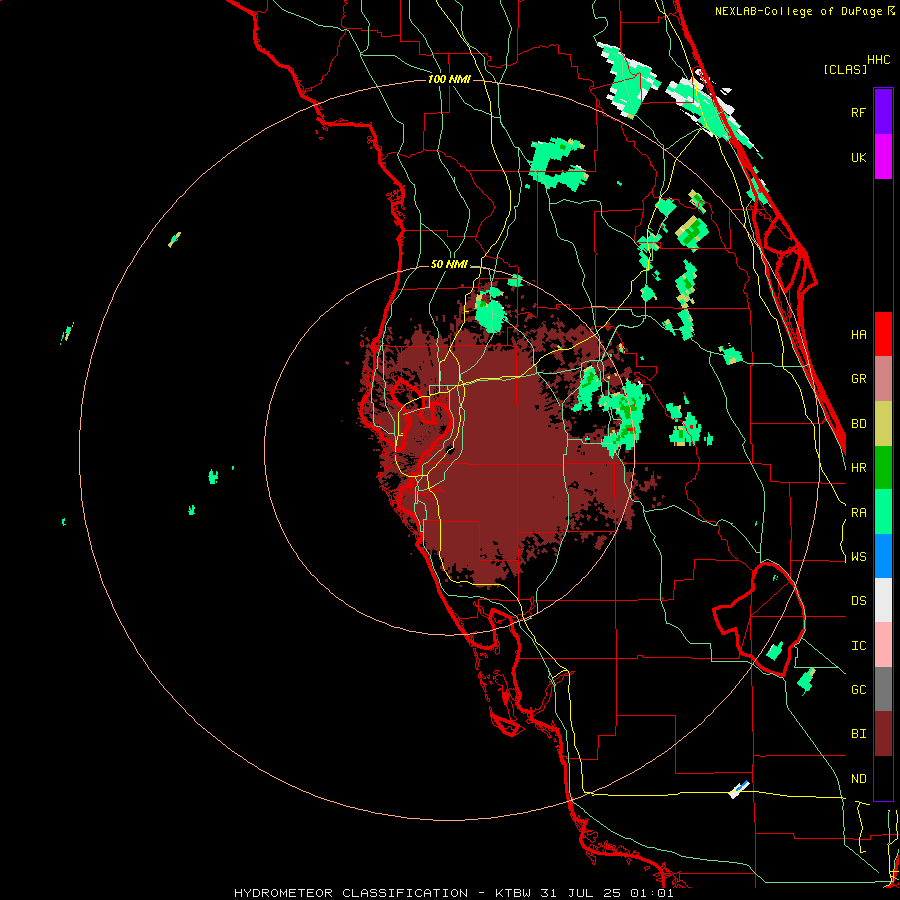Click the 'HR' legend label text
Viewport: 900px width, 900px height.
point(858,468)
